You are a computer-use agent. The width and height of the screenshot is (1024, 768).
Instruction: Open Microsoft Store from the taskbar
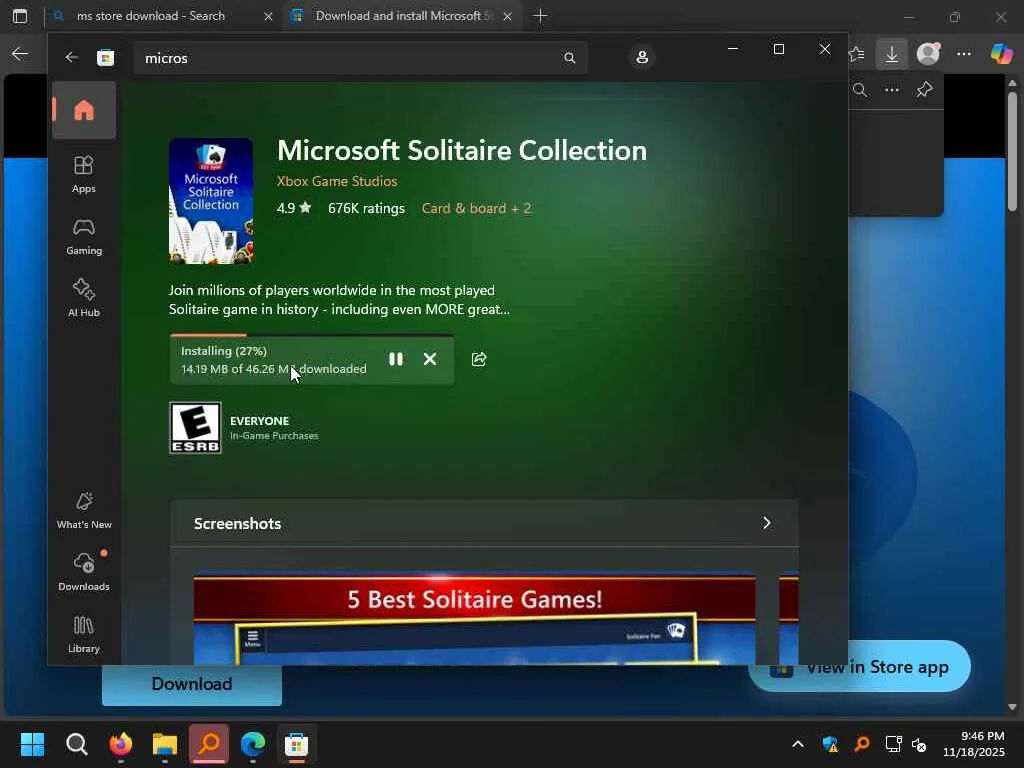296,744
